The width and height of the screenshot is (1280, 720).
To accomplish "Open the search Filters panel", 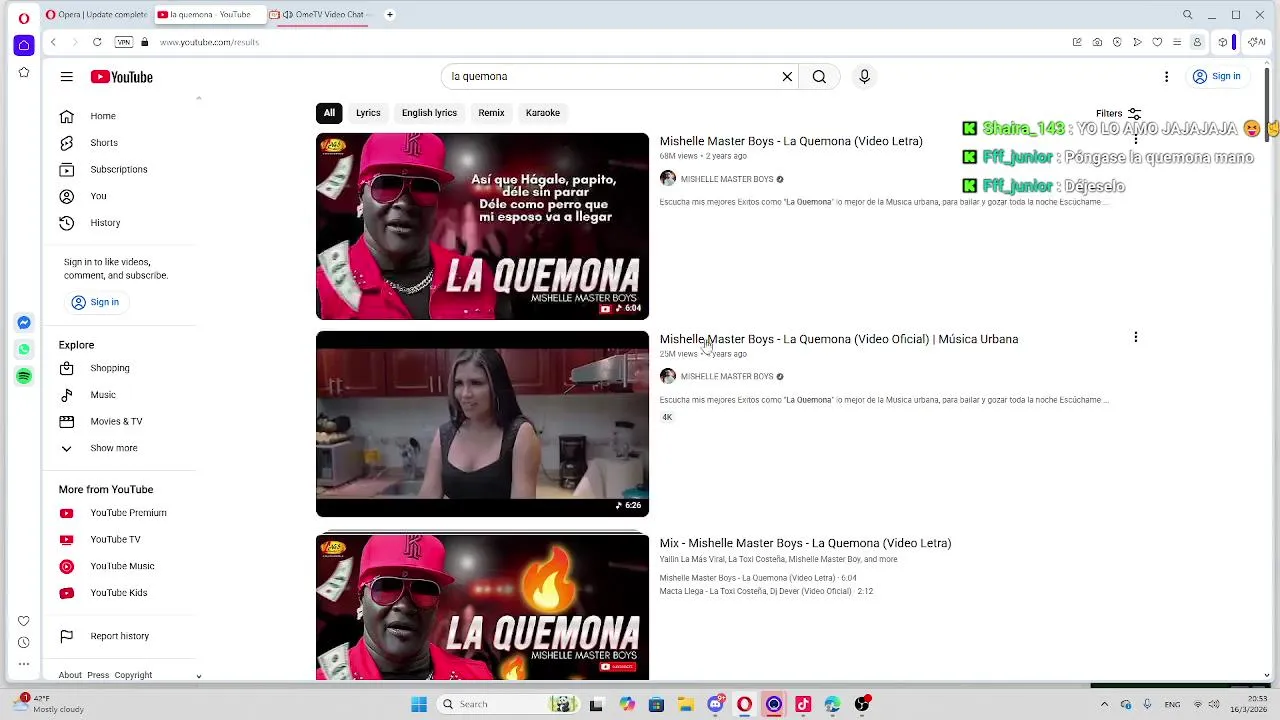I will (1118, 113).
